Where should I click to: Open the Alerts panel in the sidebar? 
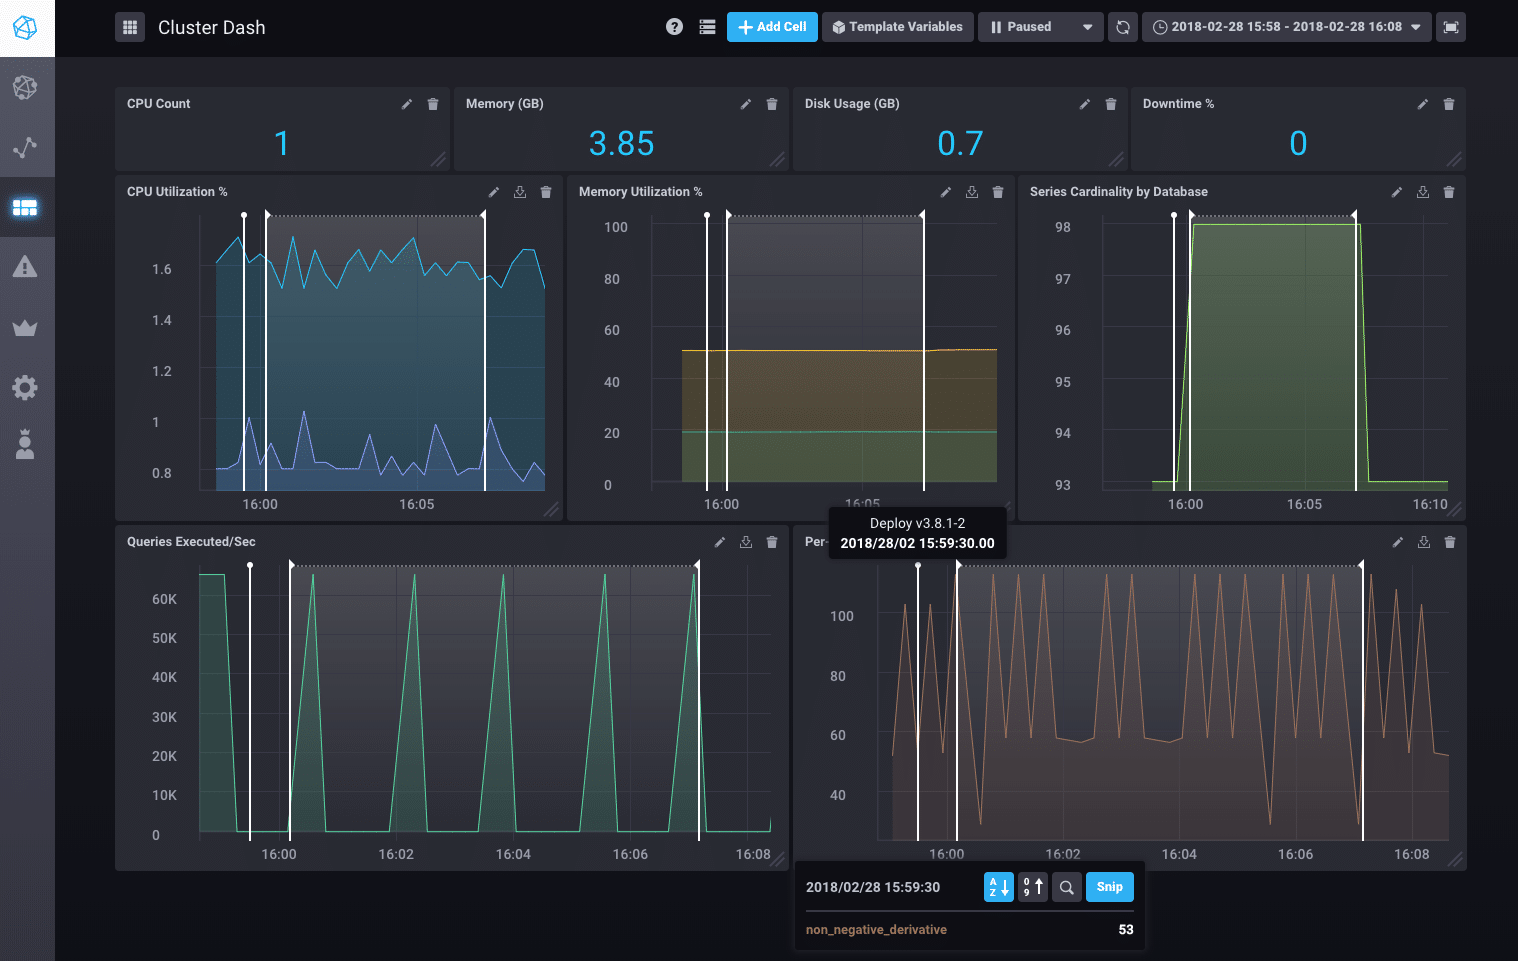[x=27, y=266]
